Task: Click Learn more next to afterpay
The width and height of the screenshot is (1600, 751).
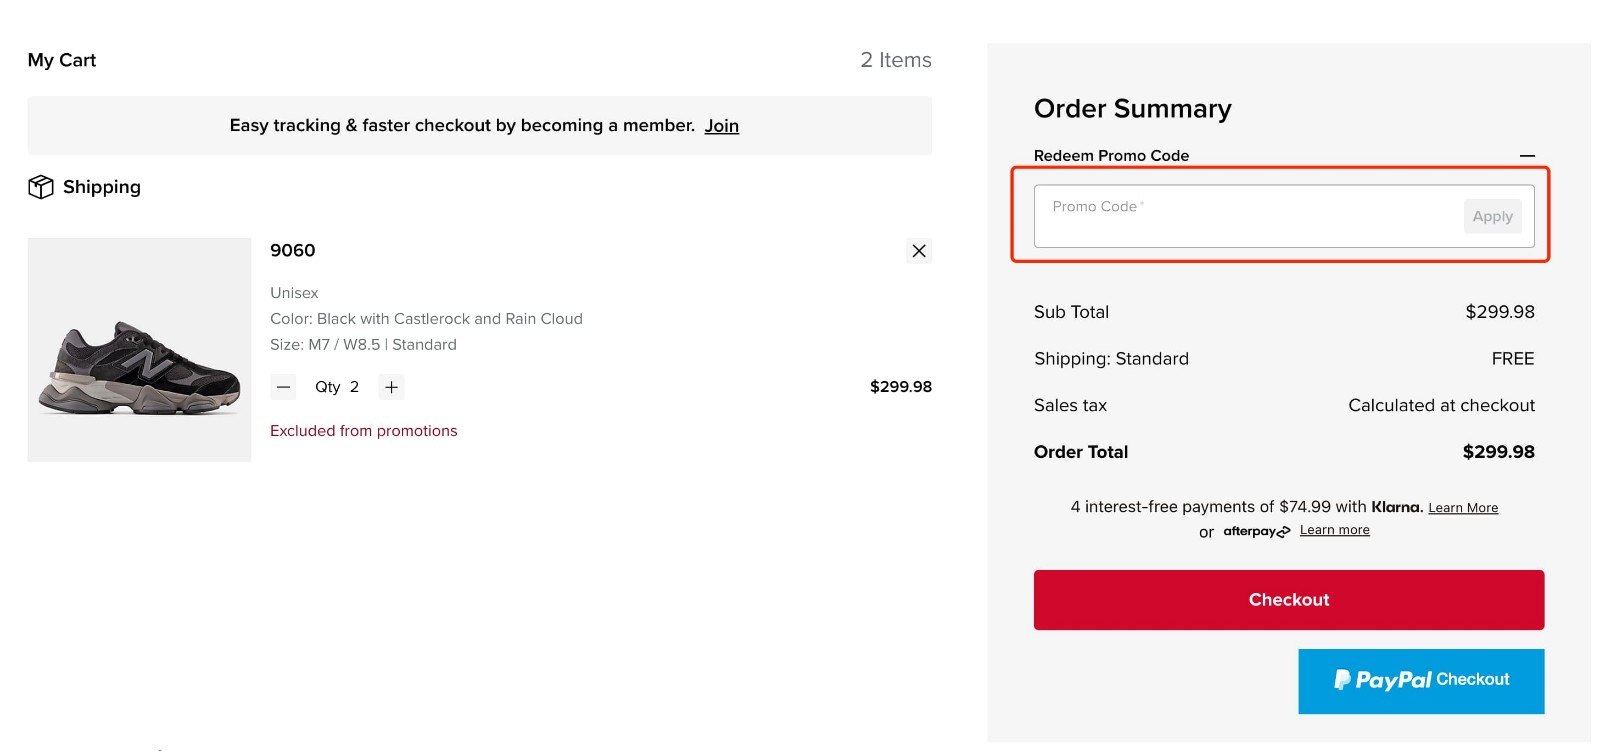Action: point(1334,530)
